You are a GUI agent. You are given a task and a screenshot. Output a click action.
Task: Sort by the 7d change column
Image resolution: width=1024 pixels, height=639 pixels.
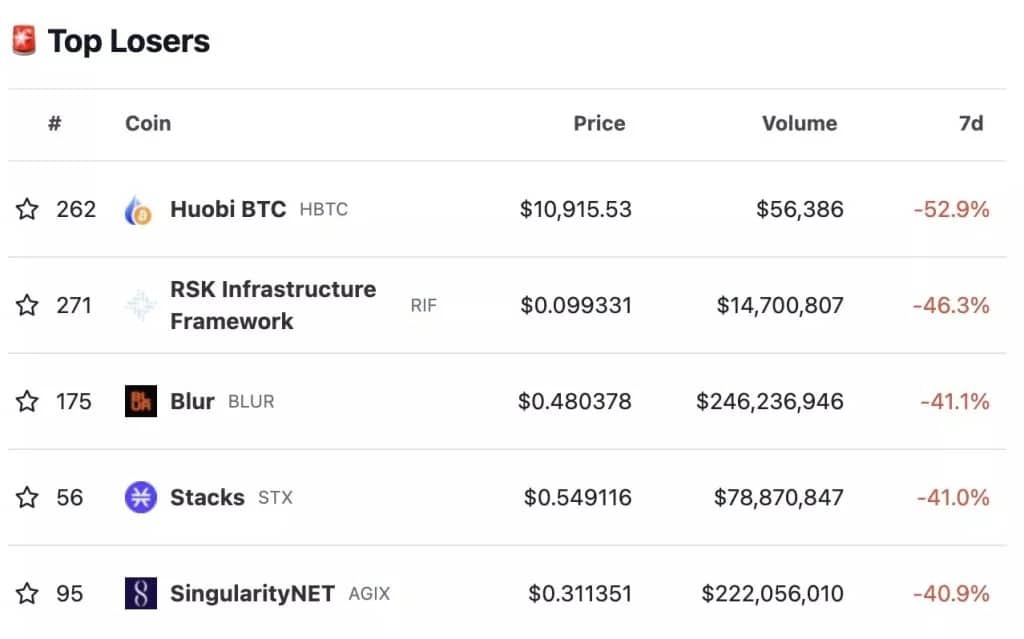click(x=971, y=123)
